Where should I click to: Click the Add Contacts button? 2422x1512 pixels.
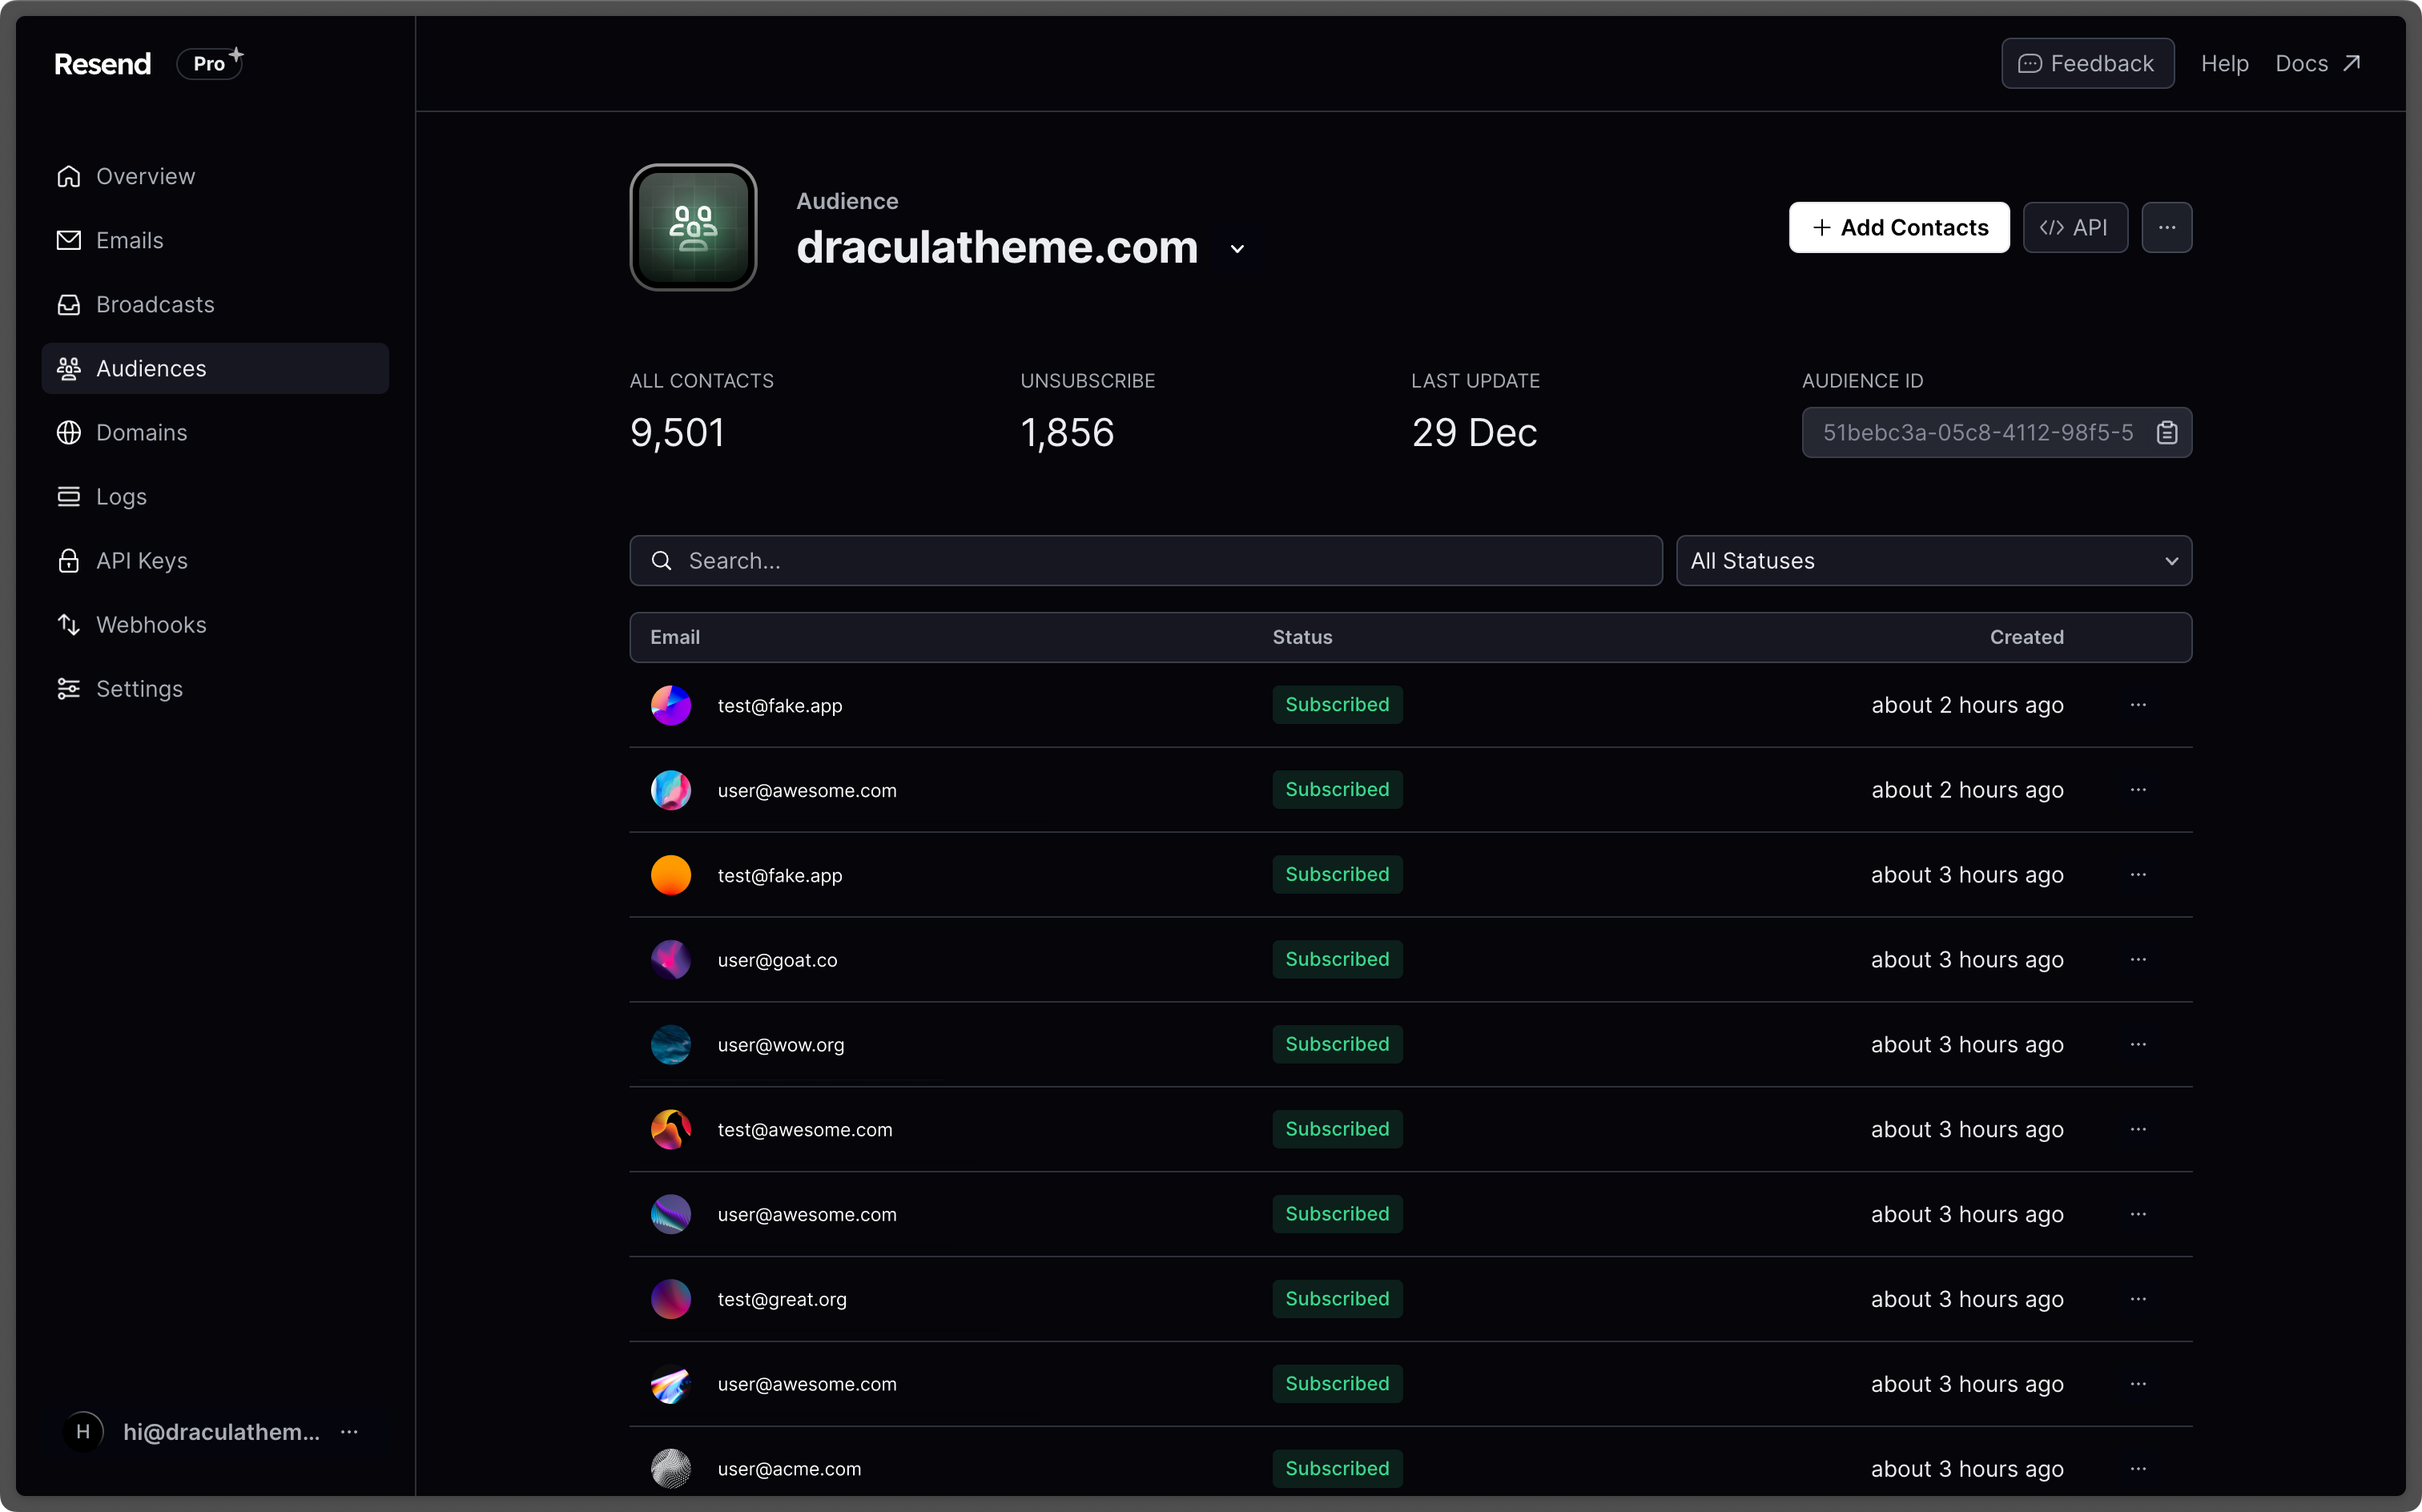[1898, 228]
